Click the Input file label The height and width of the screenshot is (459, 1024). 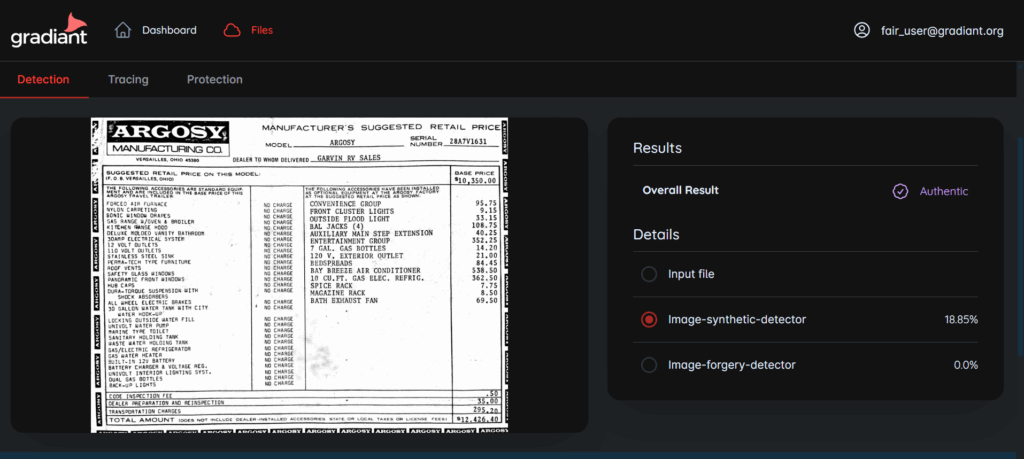coord(691,274)
